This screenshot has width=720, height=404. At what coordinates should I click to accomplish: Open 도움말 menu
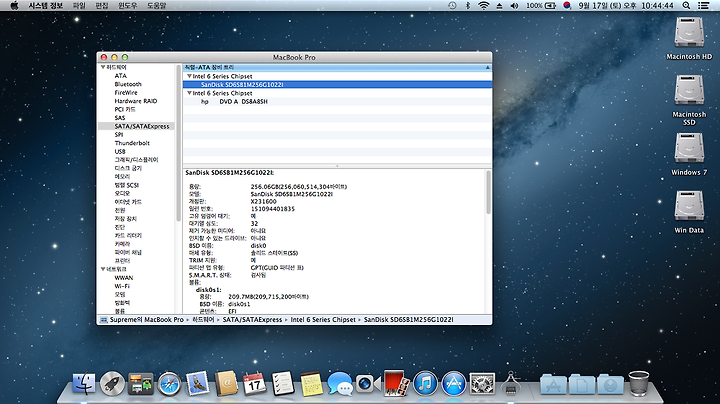(157, 6)
